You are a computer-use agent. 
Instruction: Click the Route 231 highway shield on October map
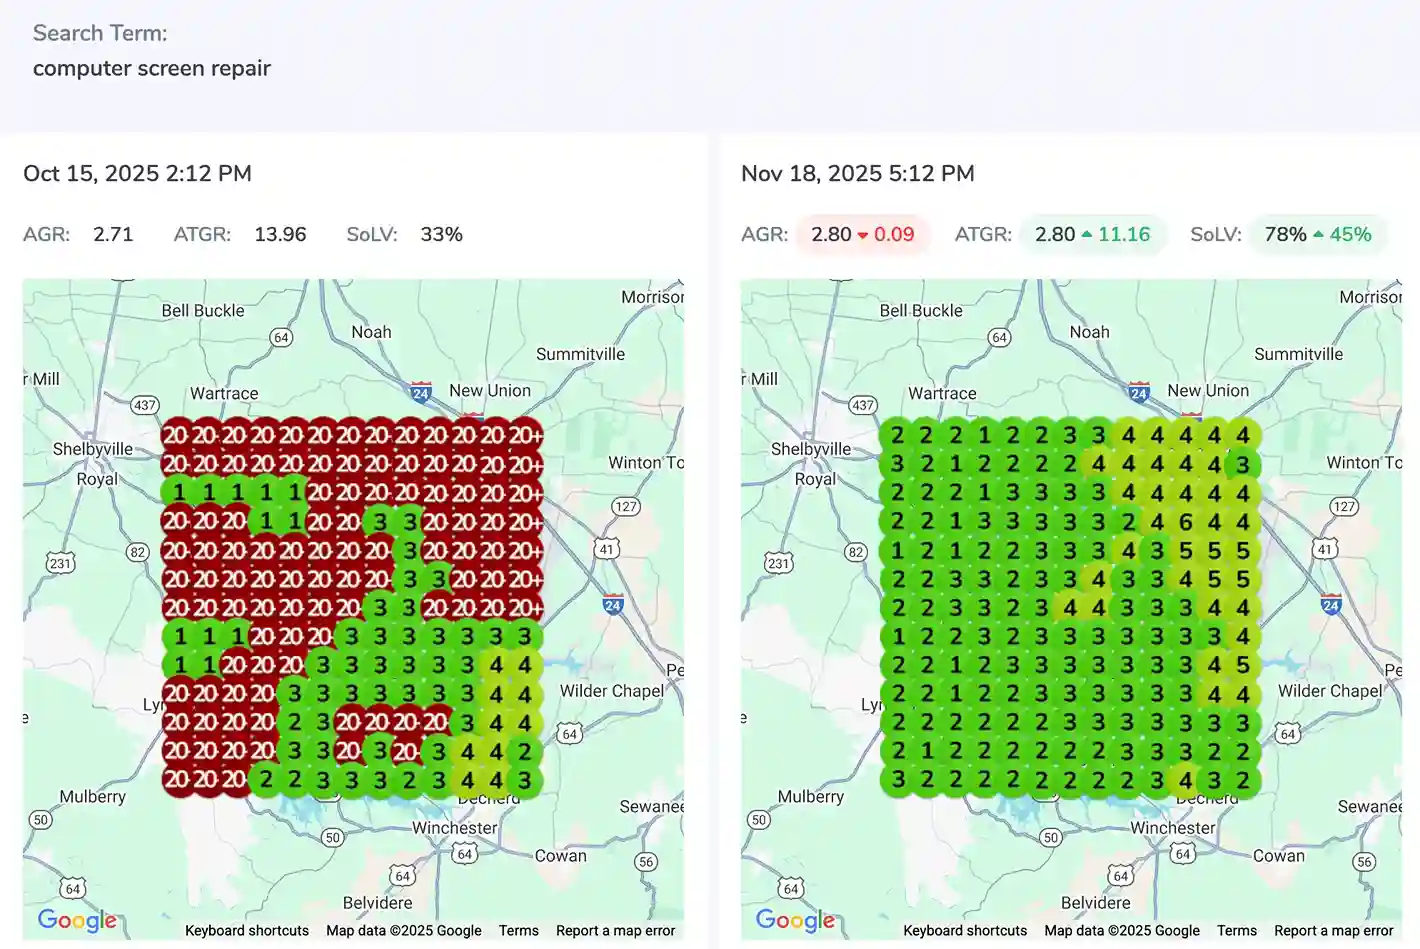click(59, 562)
